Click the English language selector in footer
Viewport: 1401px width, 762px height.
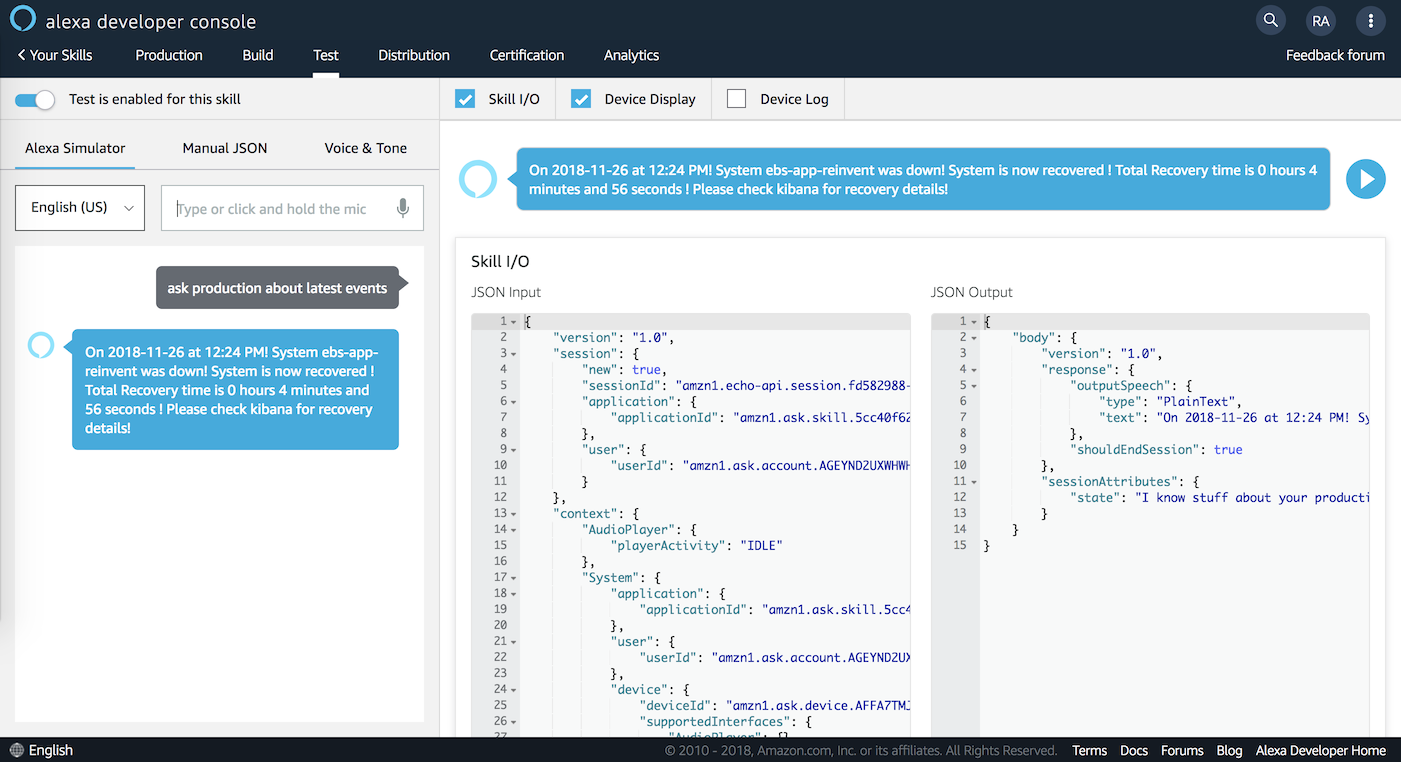point(51,750)
